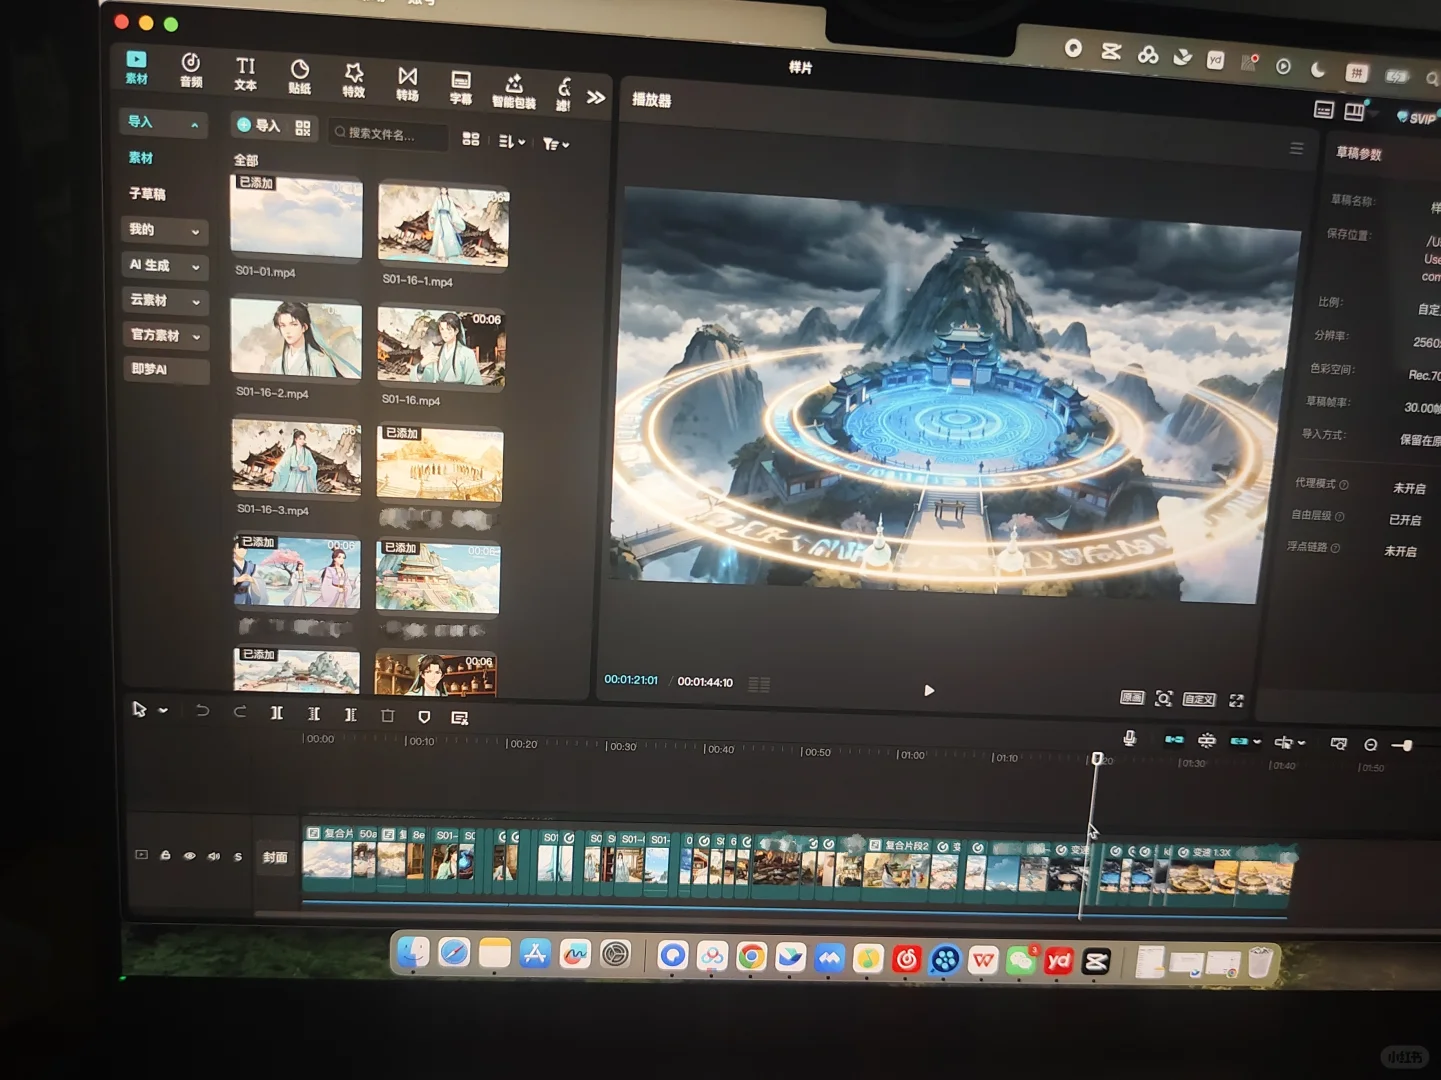Focus the 搜索文件名 search field
Screen dimensions: 1441x1080
[x=388, y=133]
